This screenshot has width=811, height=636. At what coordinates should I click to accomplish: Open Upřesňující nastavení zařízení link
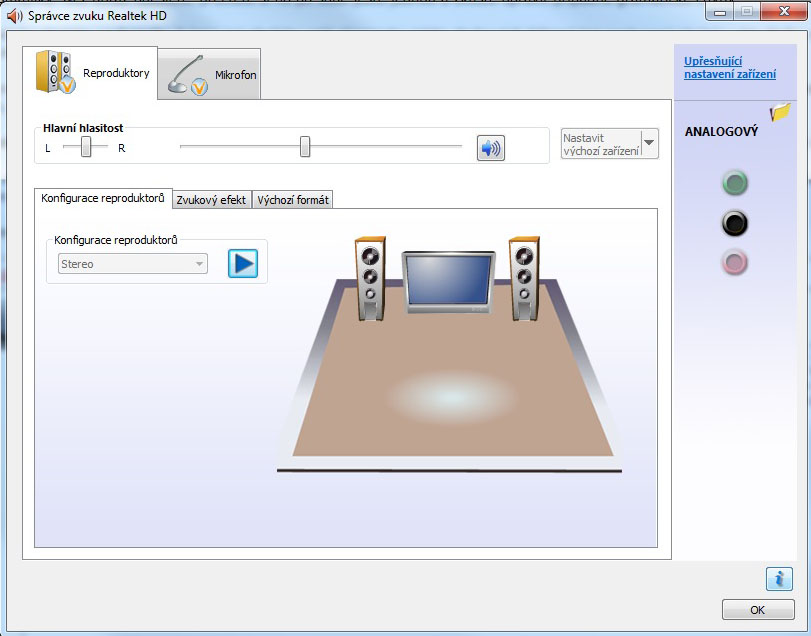pyautogui.click(x=730, y=67)
